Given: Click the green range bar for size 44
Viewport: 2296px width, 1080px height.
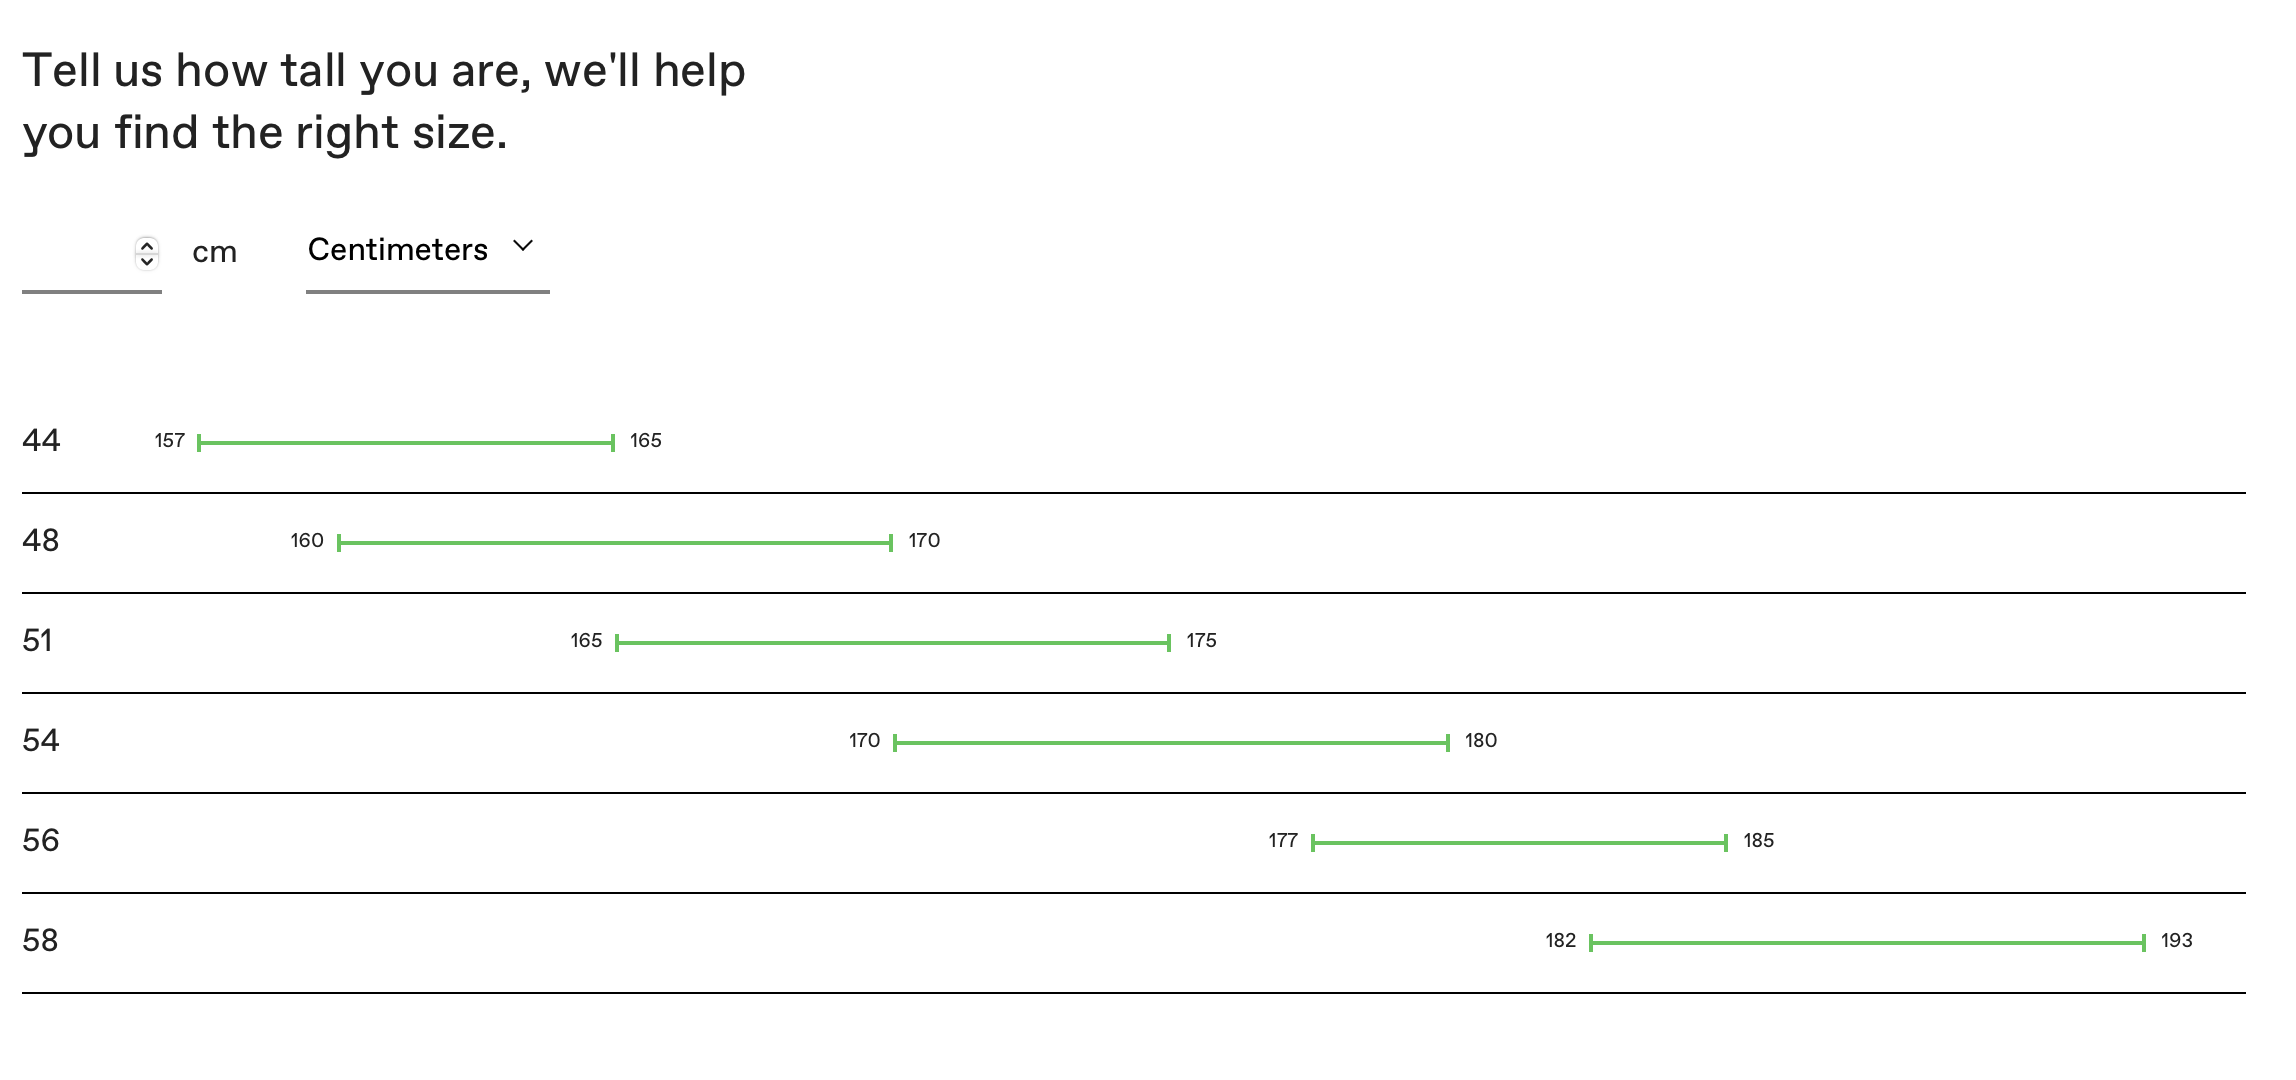Looking at the screenshot, I should click(406, 443).
